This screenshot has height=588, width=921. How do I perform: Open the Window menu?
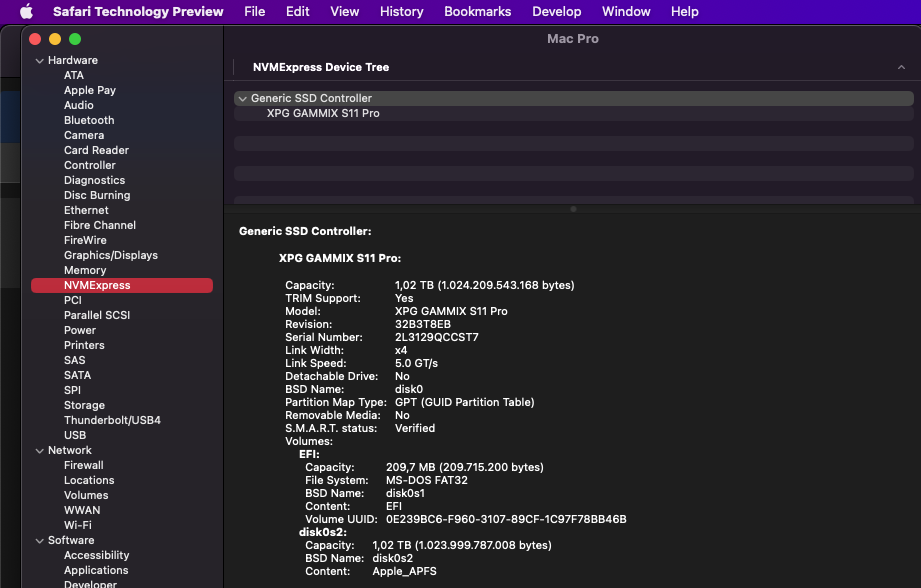click(x=626, y=11)
